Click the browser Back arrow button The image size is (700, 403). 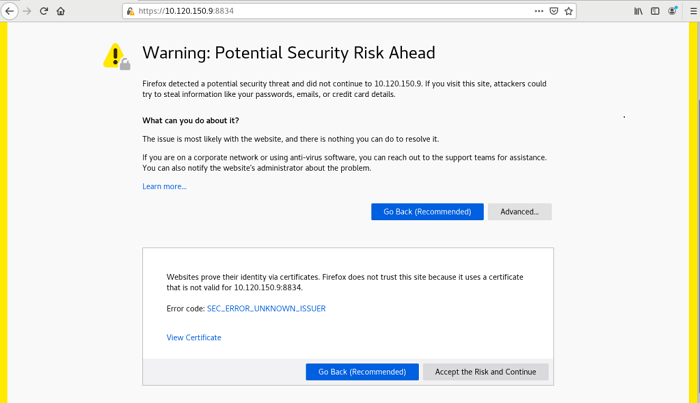[x=10, y=11]
